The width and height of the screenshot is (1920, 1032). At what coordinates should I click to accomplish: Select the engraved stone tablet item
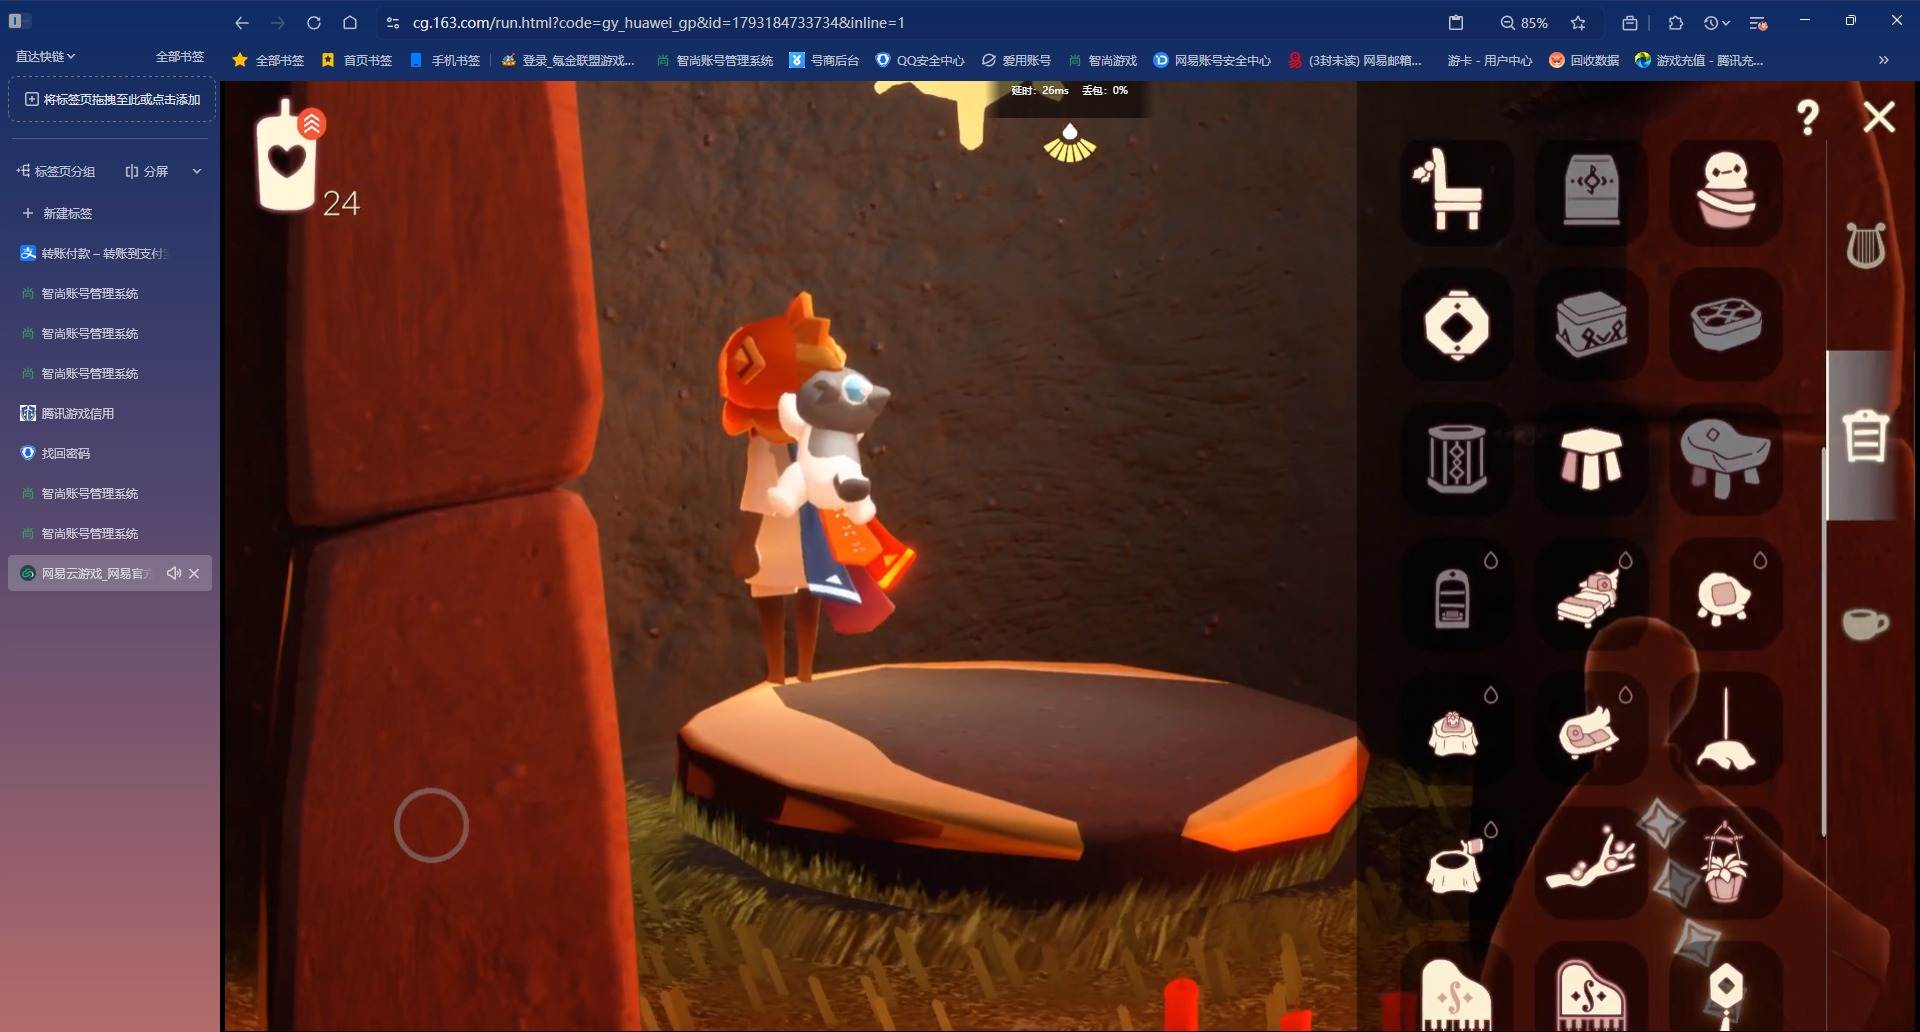[1591, 190]
